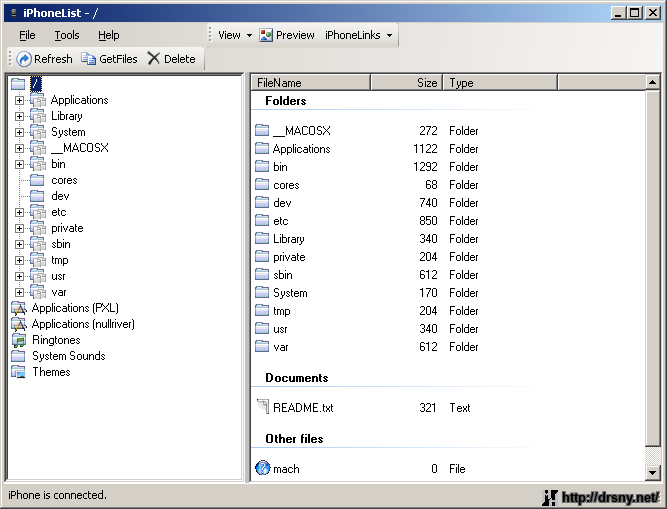Select usr label in the folder tree
Image resolution: width=667 pixels, height=509 pixels.
click(58, 276)
